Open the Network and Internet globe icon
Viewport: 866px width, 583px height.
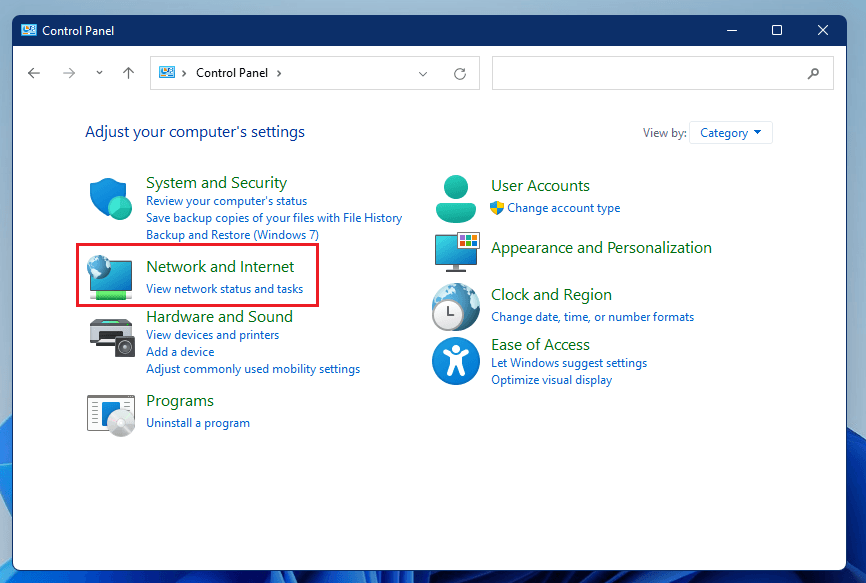110,276
